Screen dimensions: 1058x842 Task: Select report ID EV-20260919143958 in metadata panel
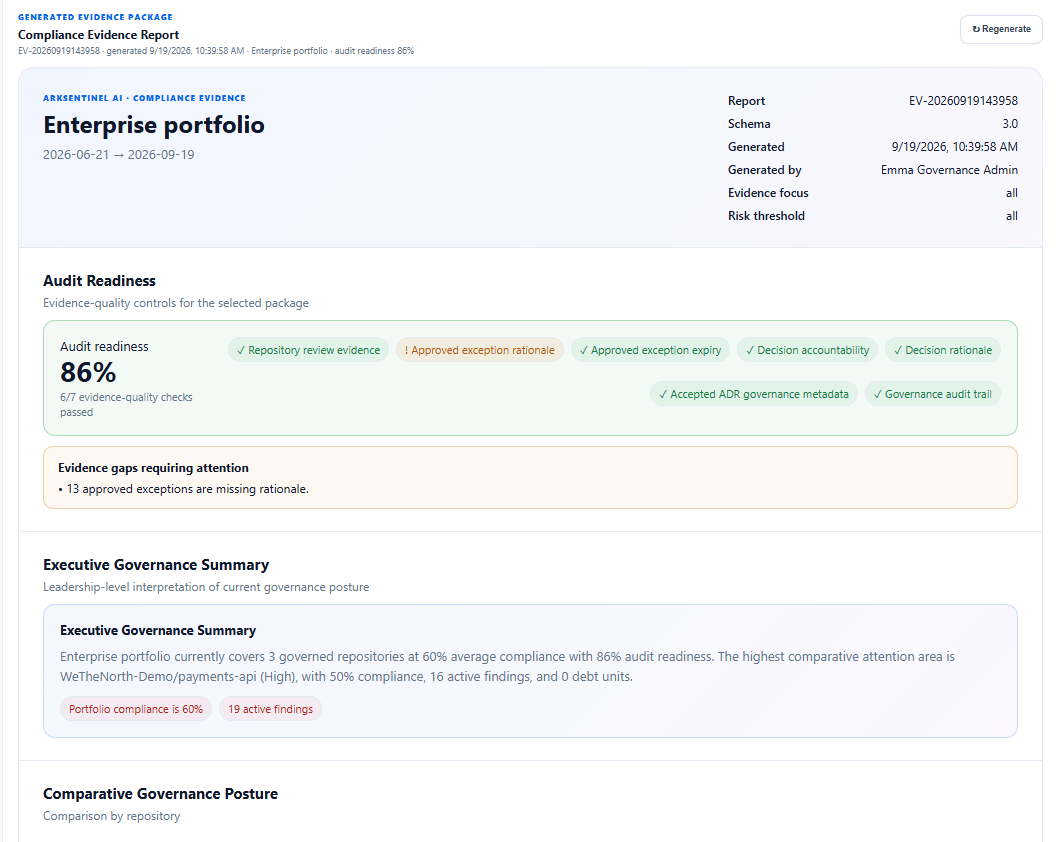click(963, 101)
